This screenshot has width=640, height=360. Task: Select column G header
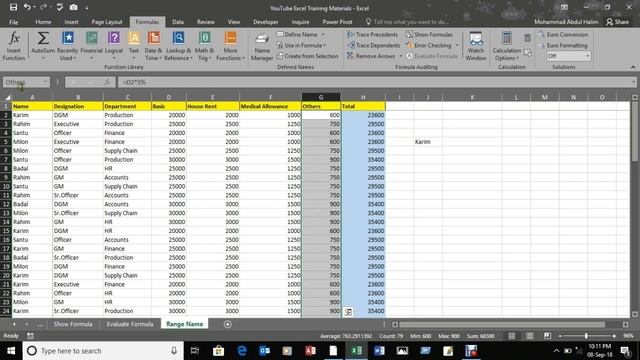point(321,97)
